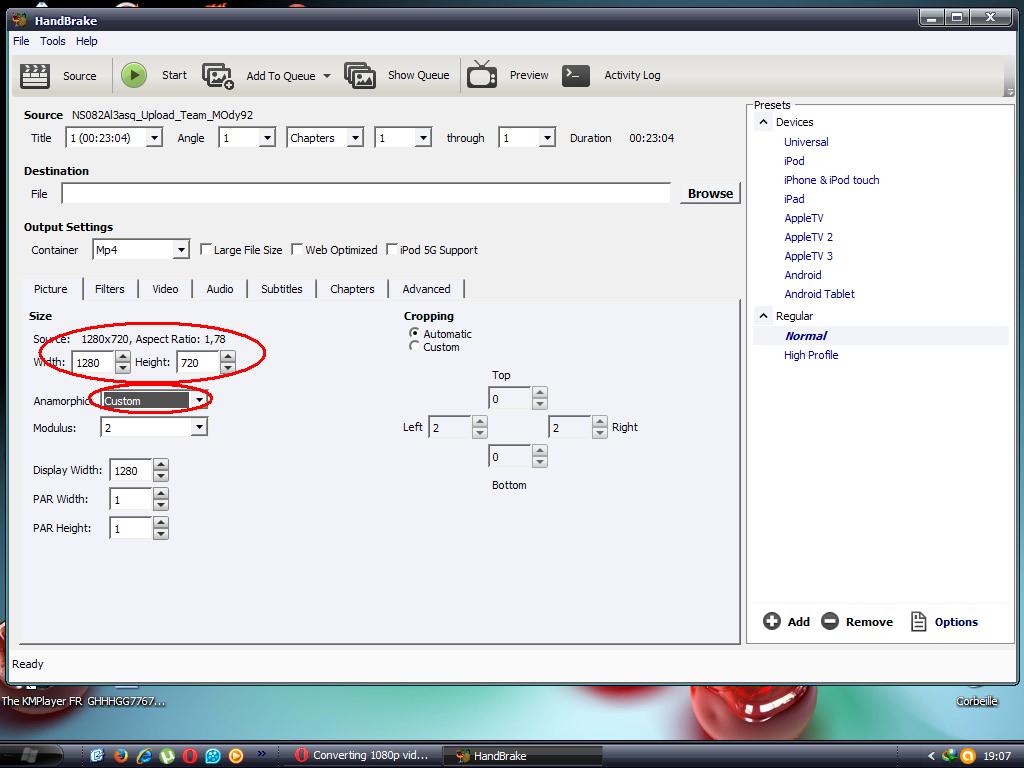The image size is (1024, 768).
Task: Click the Show Queue icon
Action: [x=360, y=76]
